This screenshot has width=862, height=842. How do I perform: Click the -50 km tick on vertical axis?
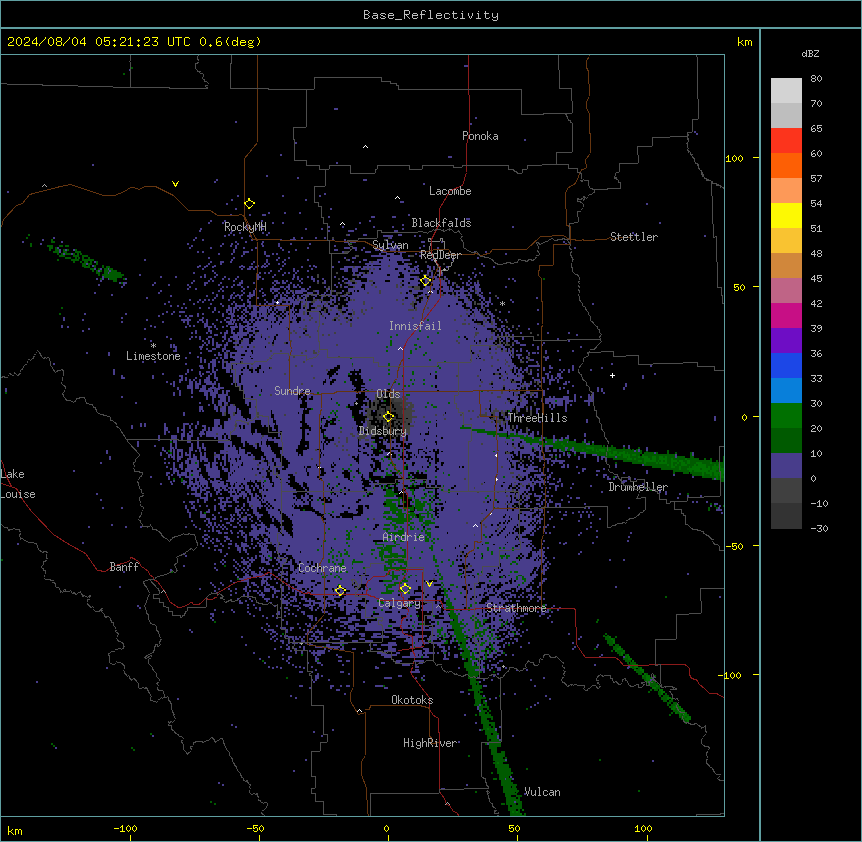click(x=734, y=546)
